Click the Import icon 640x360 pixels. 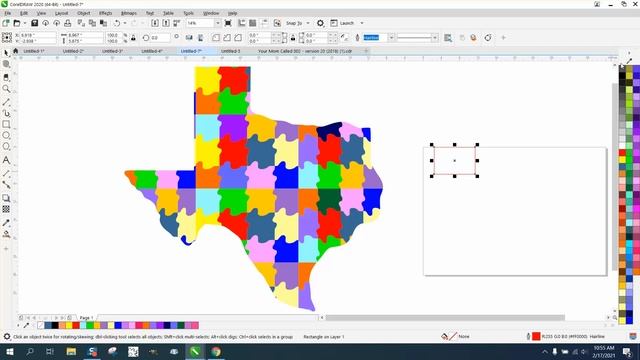[155, 23]
